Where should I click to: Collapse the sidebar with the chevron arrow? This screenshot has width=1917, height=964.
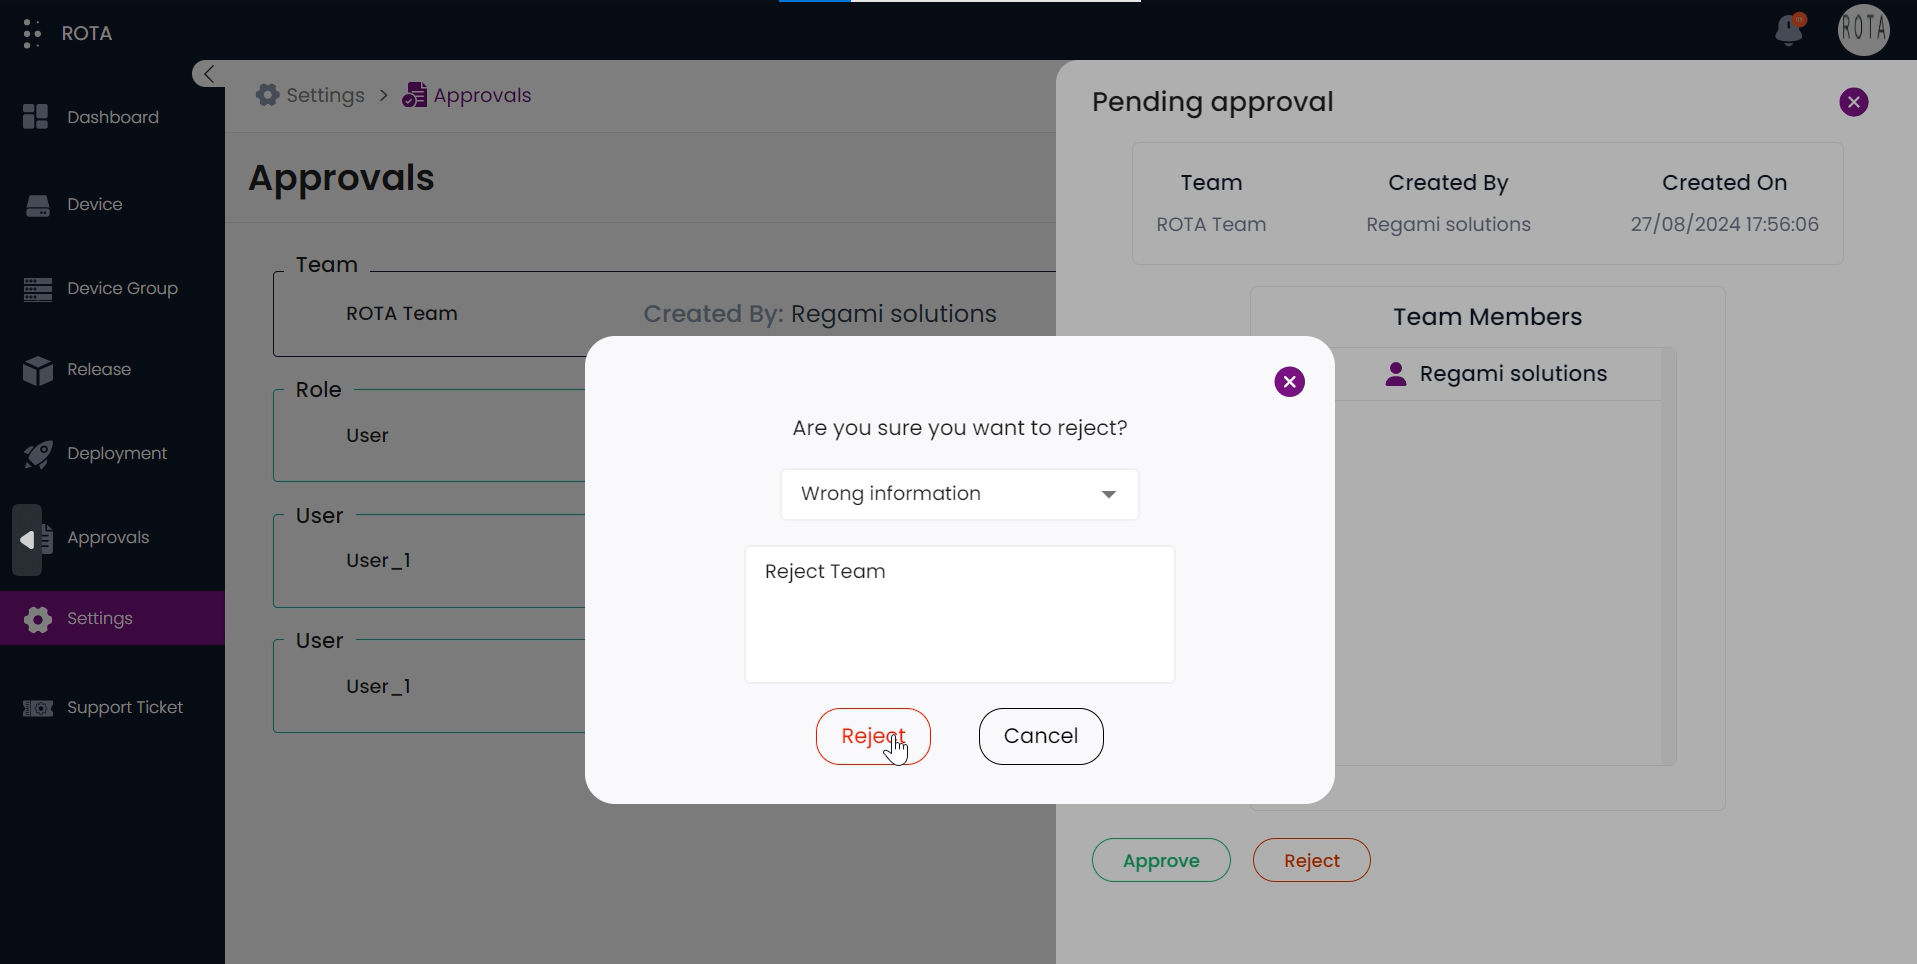point(208,74)
